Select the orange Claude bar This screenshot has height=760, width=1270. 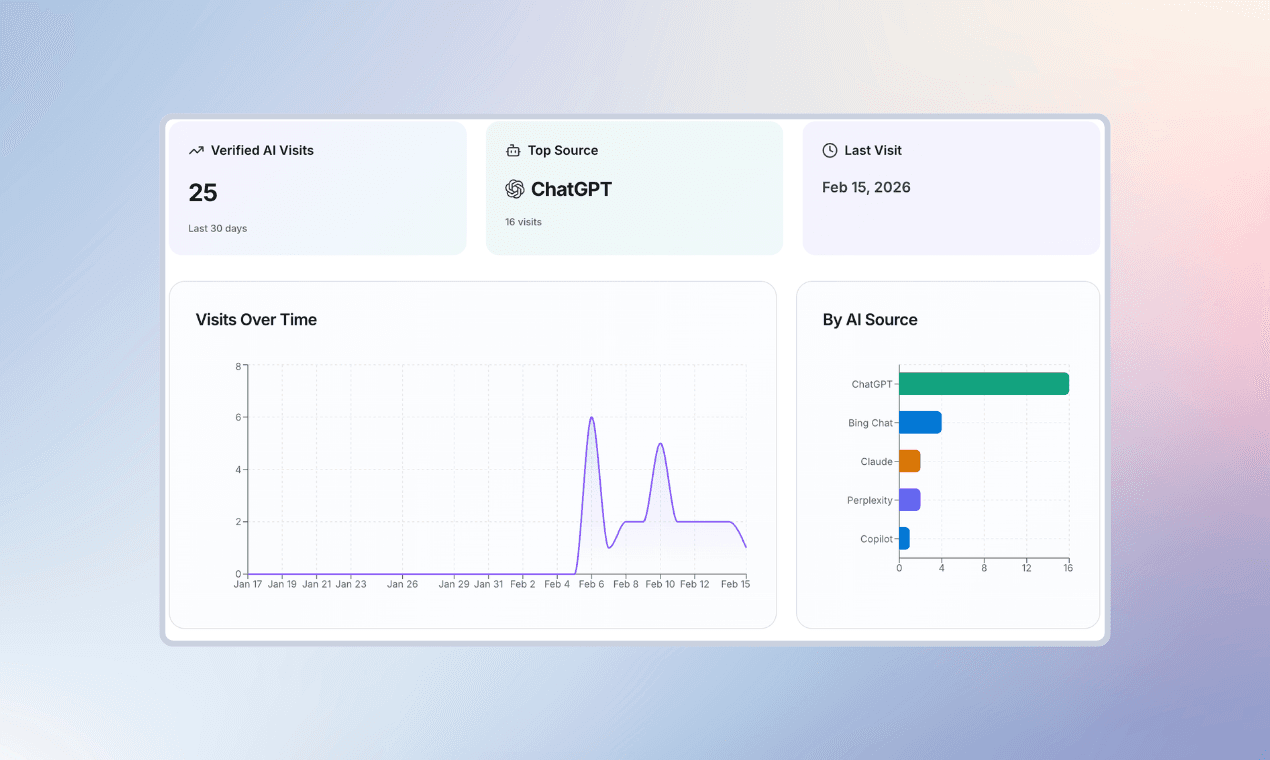[x=910, y=461]
